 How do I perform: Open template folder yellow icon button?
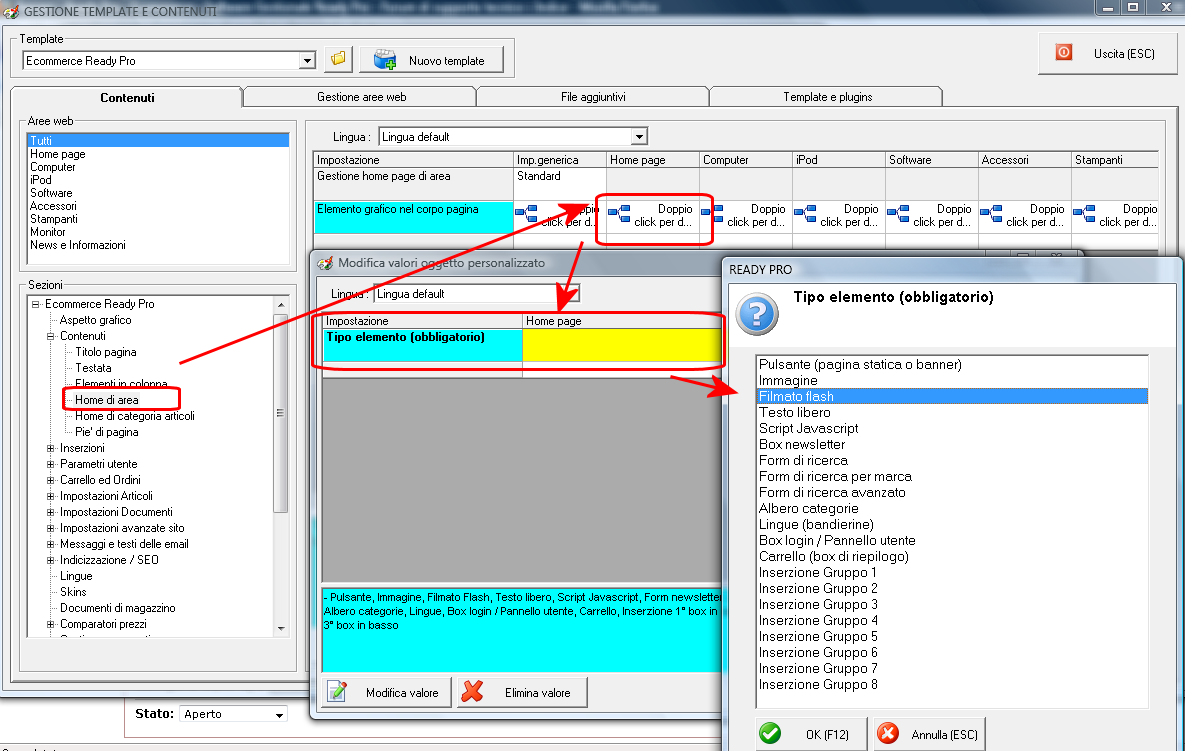(339, 59)
